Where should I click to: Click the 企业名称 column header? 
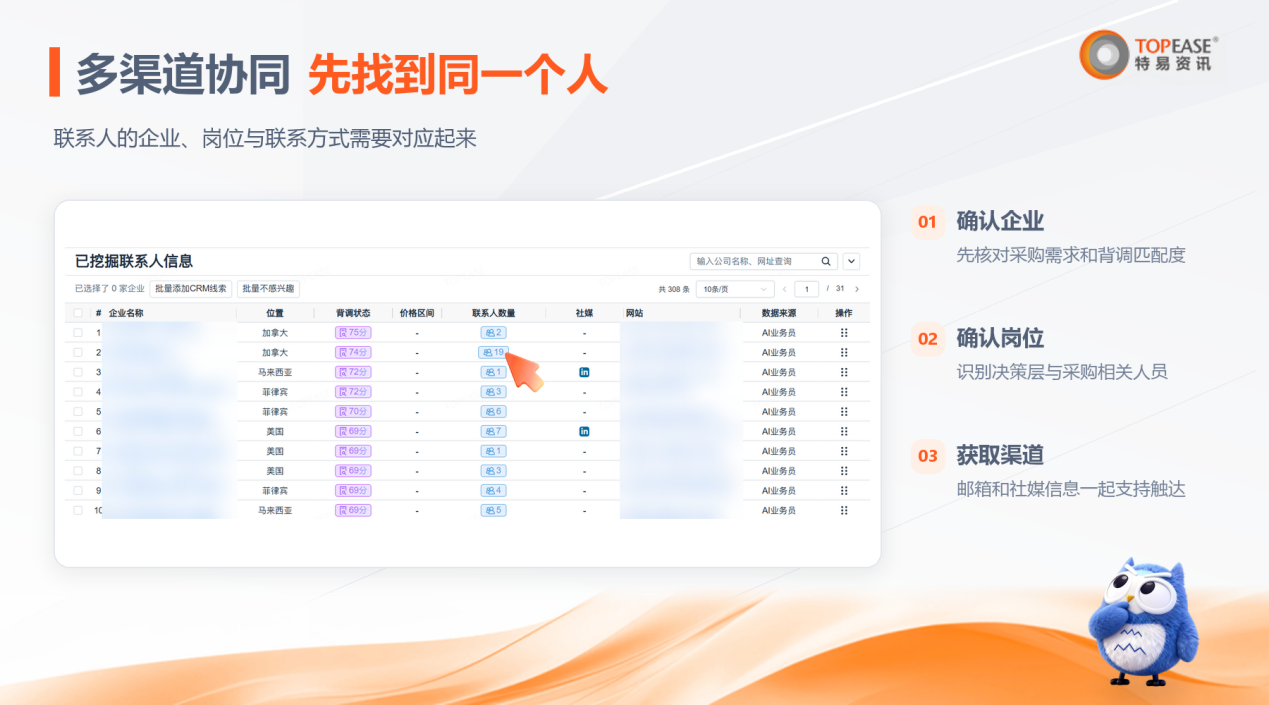coord(126,313)
